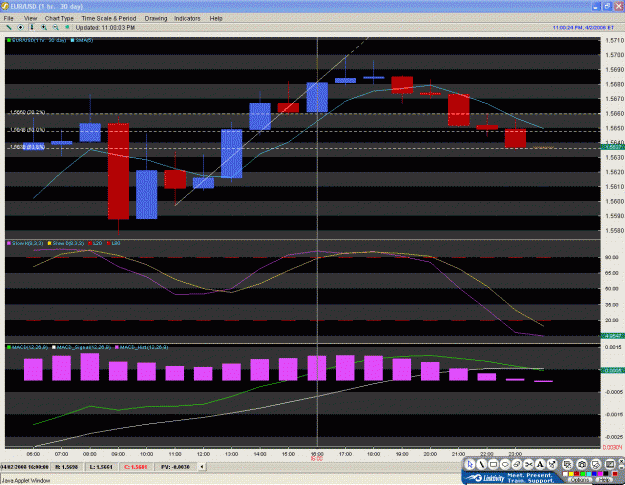Click the Linktivity screen pointer icon
This screenshot has height=485, width=625.
click(x=568, y=464)
